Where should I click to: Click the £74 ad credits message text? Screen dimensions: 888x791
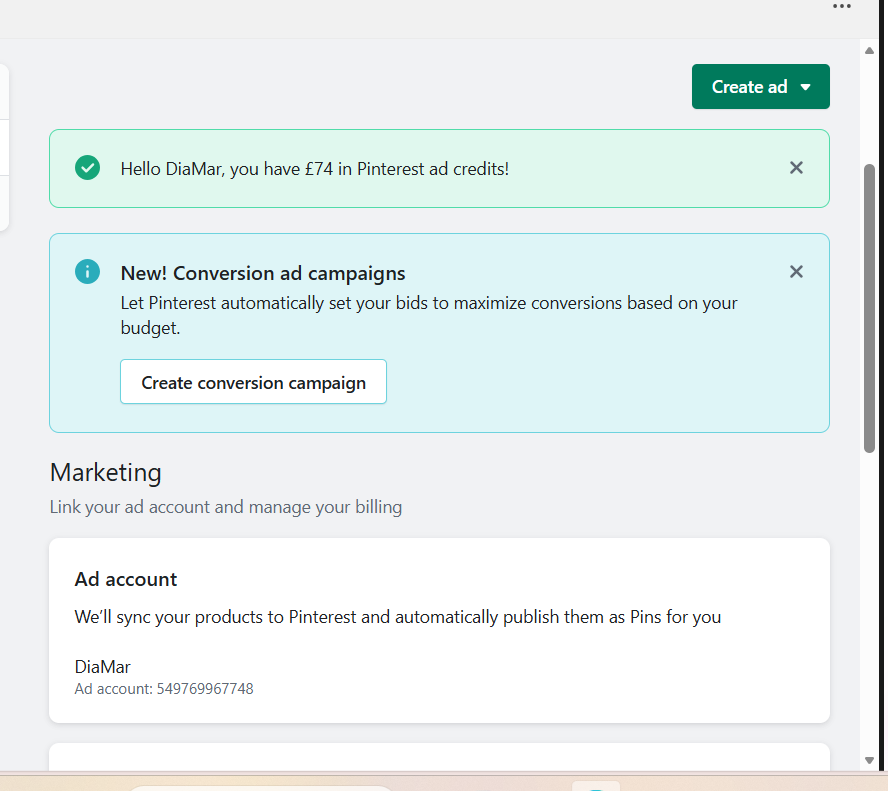tap(314, 169)
